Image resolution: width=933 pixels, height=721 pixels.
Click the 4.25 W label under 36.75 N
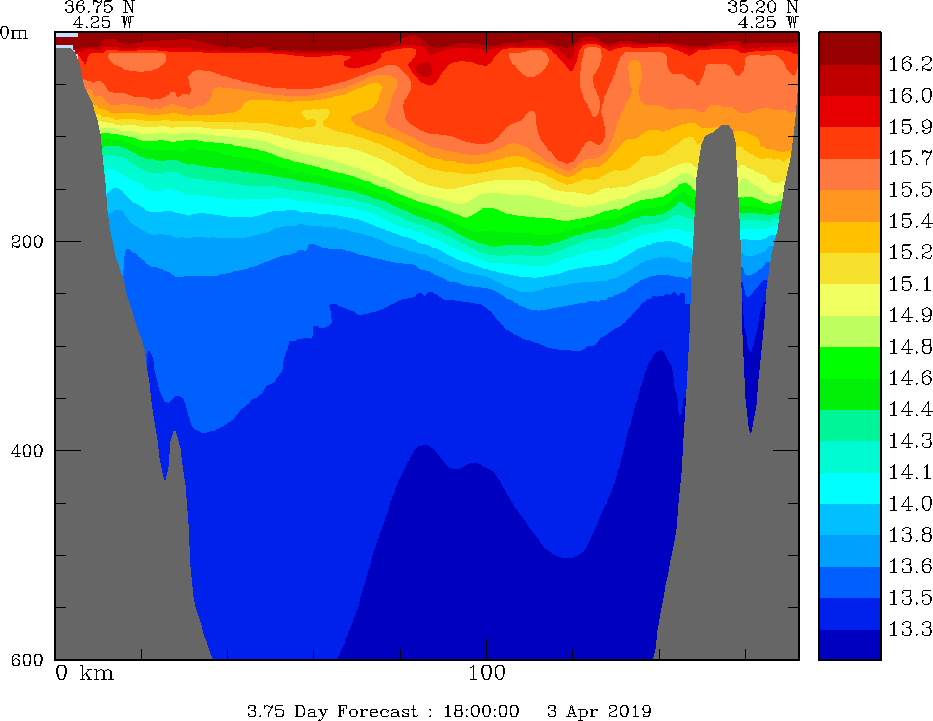(x=103, y=23)
